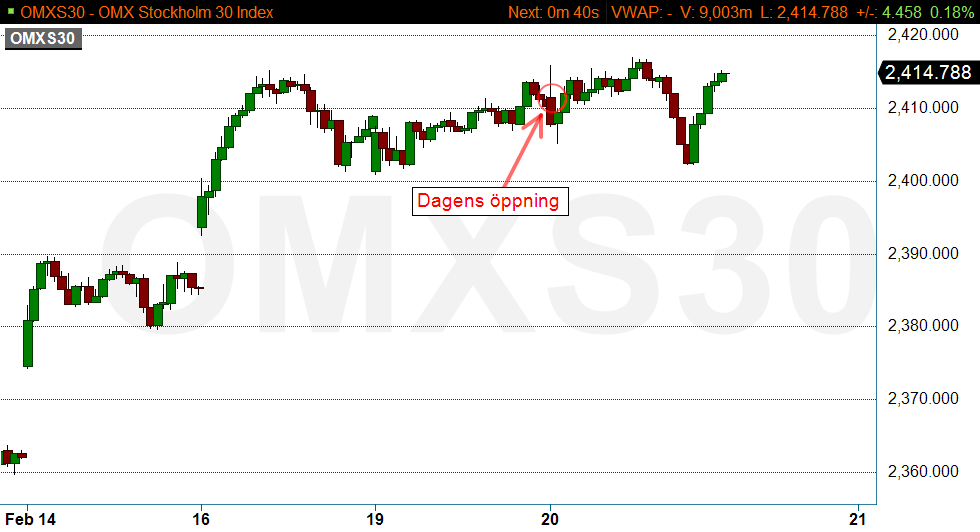Click the percent change '0.18%'
This screenshot has width=980, height=532.
point(952,12)
